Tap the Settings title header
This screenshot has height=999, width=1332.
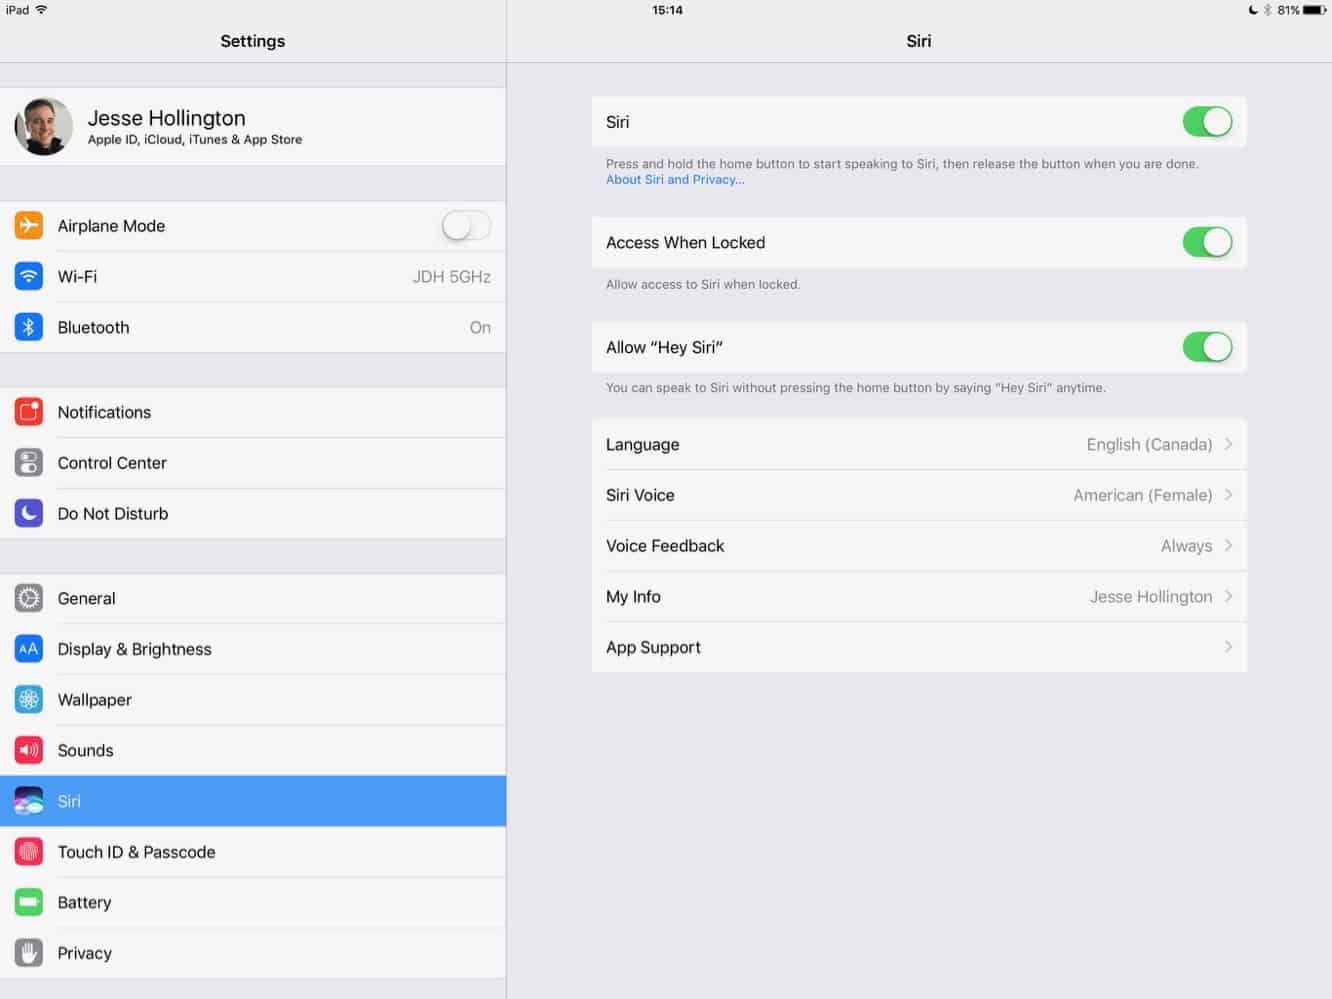pos(252,41)
